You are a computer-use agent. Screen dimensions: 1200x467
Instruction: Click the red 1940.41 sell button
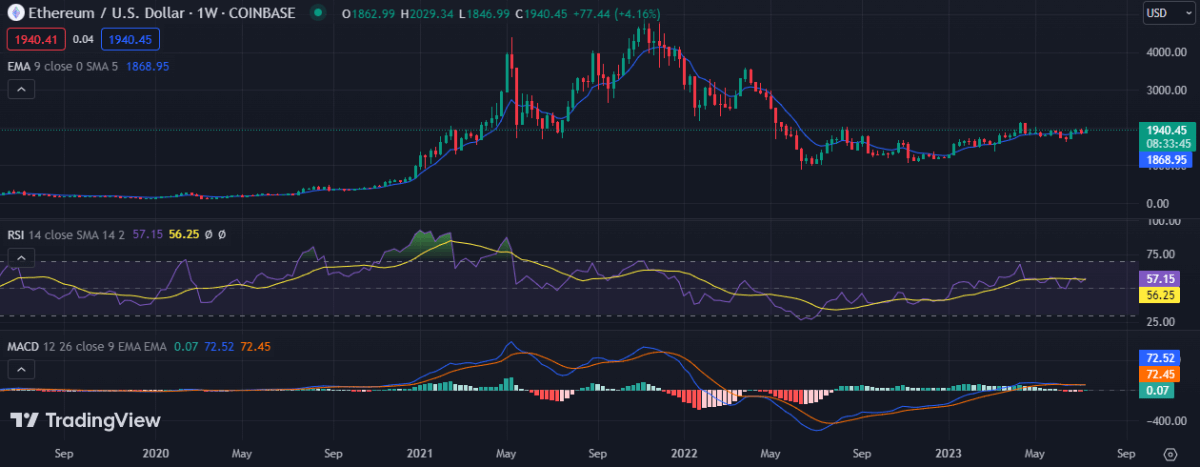point(36,39)
